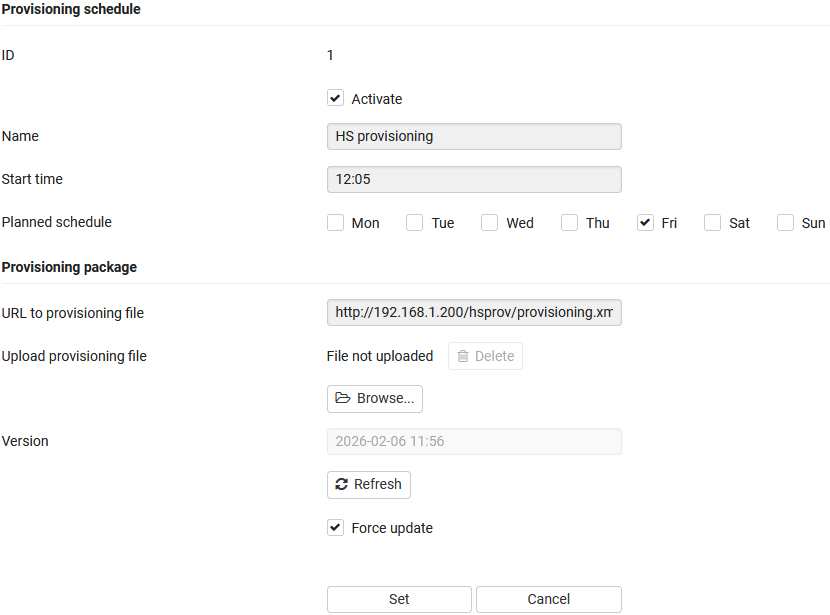The width and height of the screenshot is (830, 615).
Task: Click into the Start time field
Action: (x=474, y=179)
